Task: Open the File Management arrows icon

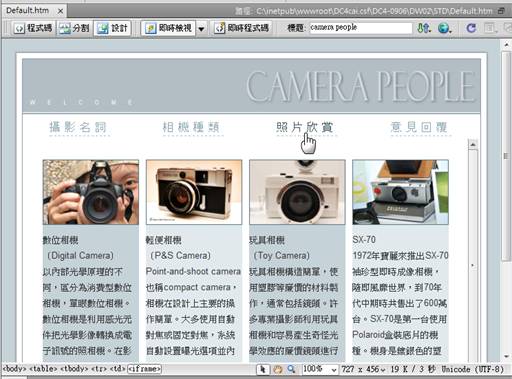Action: (424, 28)
